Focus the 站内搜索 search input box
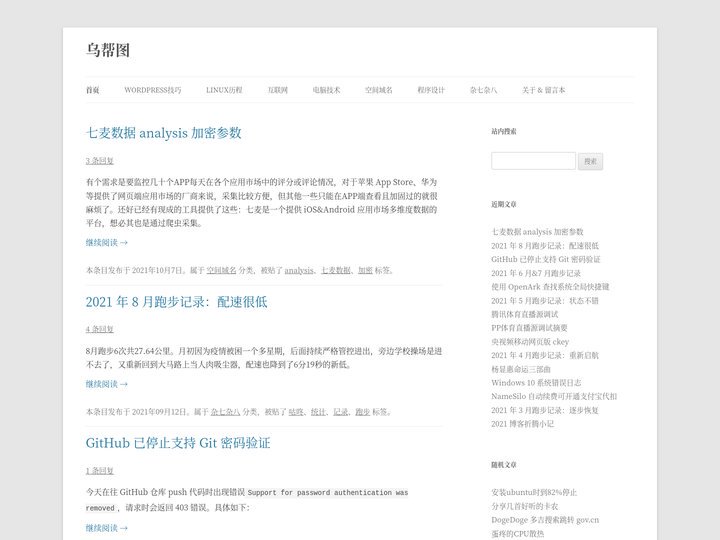 click(533, 161)
